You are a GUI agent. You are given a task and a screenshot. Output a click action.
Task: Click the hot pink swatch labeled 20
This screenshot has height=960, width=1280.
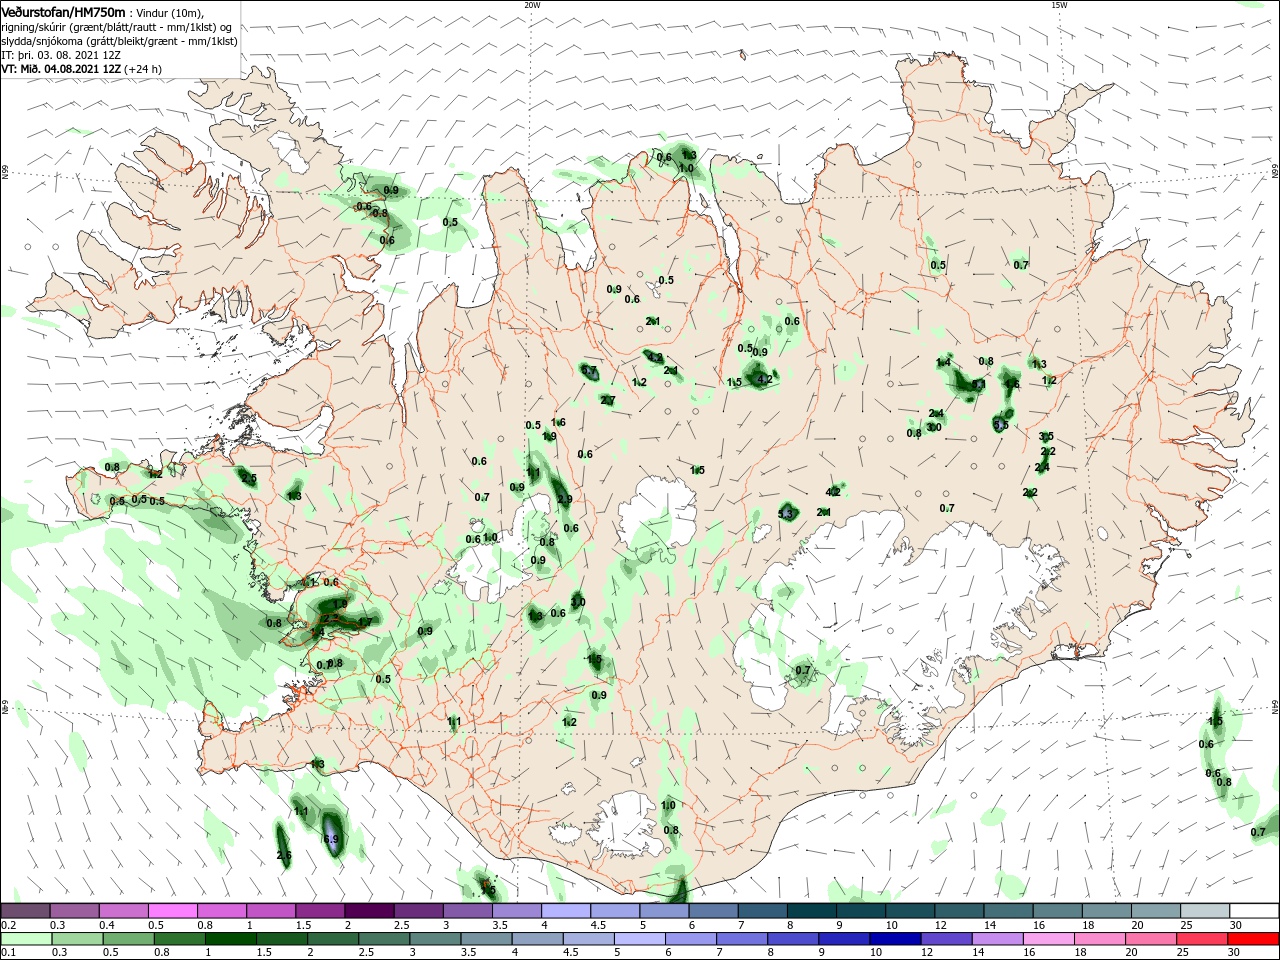[1151, 939]
